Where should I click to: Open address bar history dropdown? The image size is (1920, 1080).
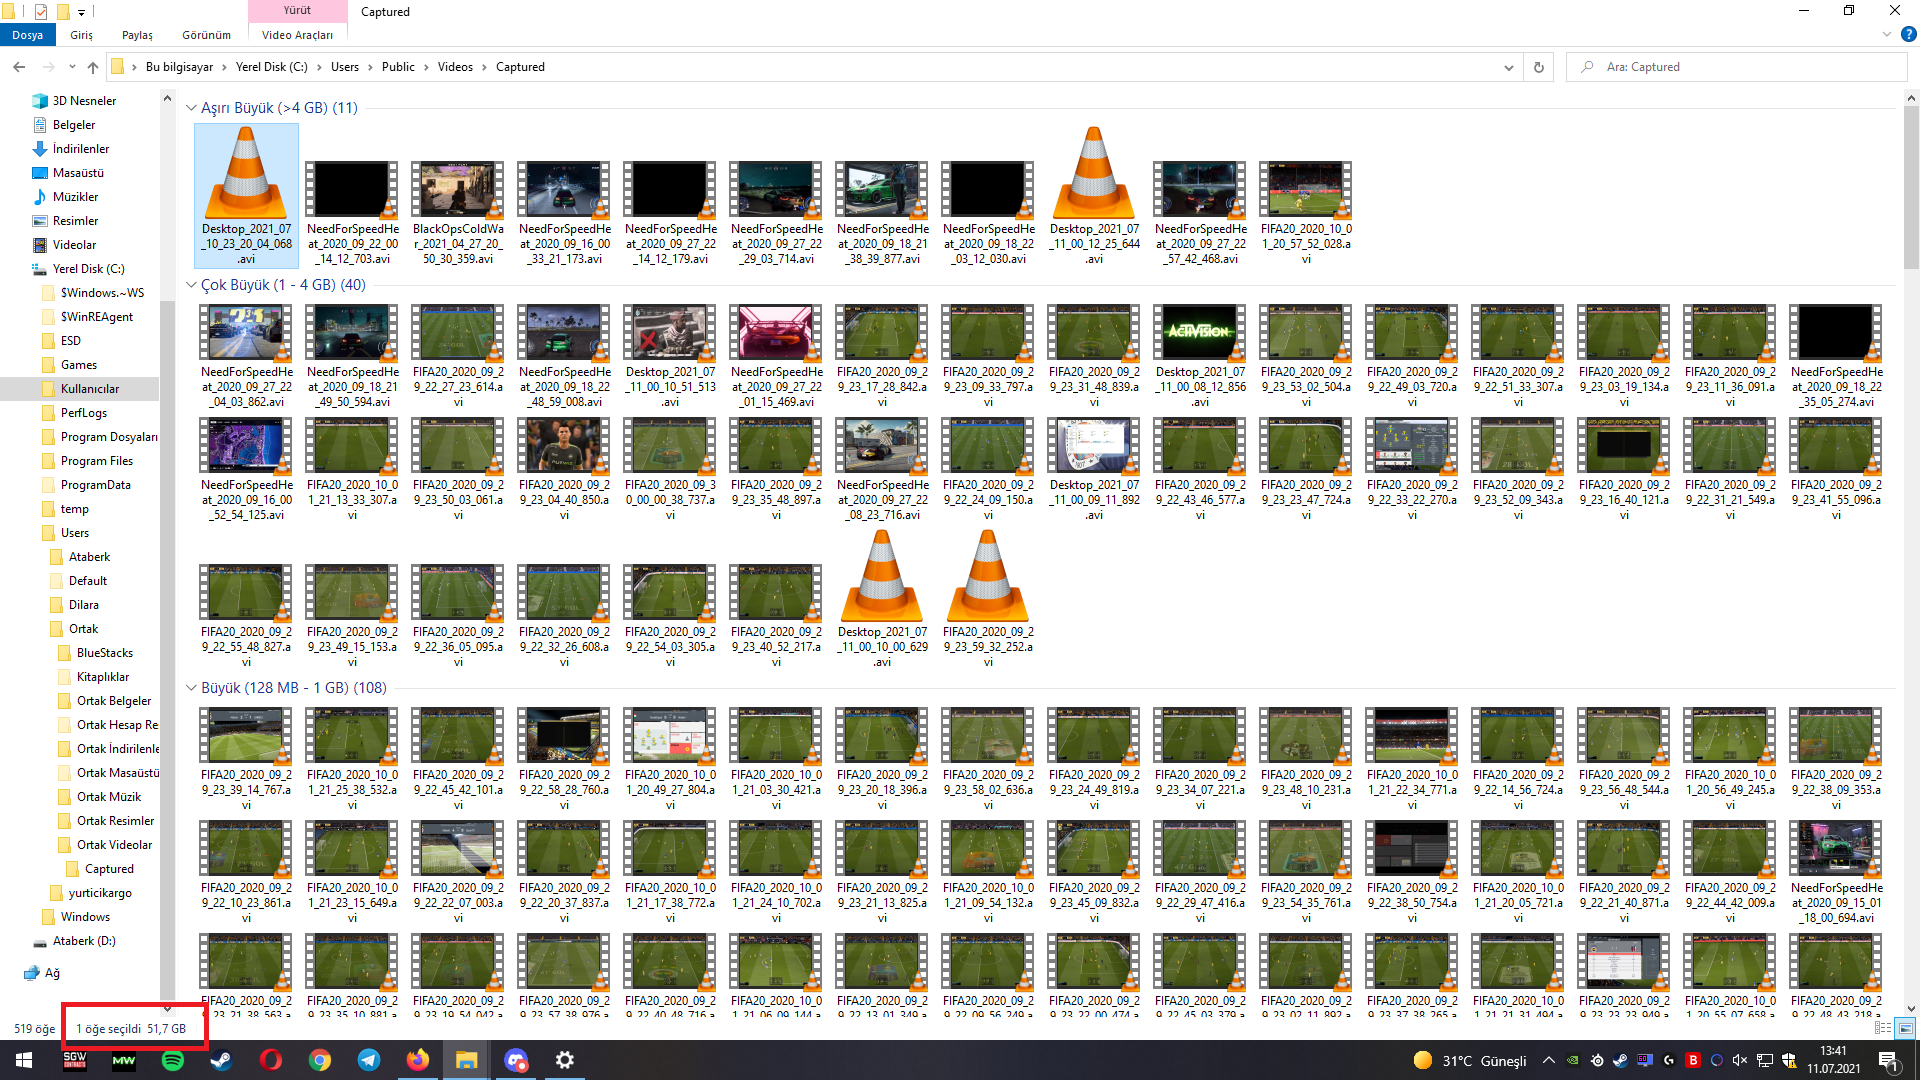pos(1508,67)
